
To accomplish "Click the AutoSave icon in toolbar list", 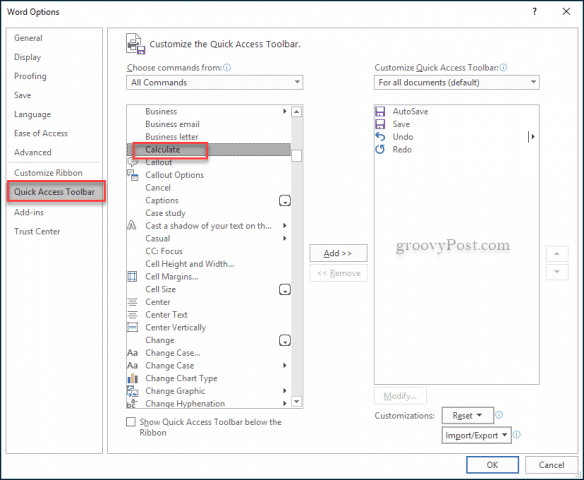I will click(380, 111).
